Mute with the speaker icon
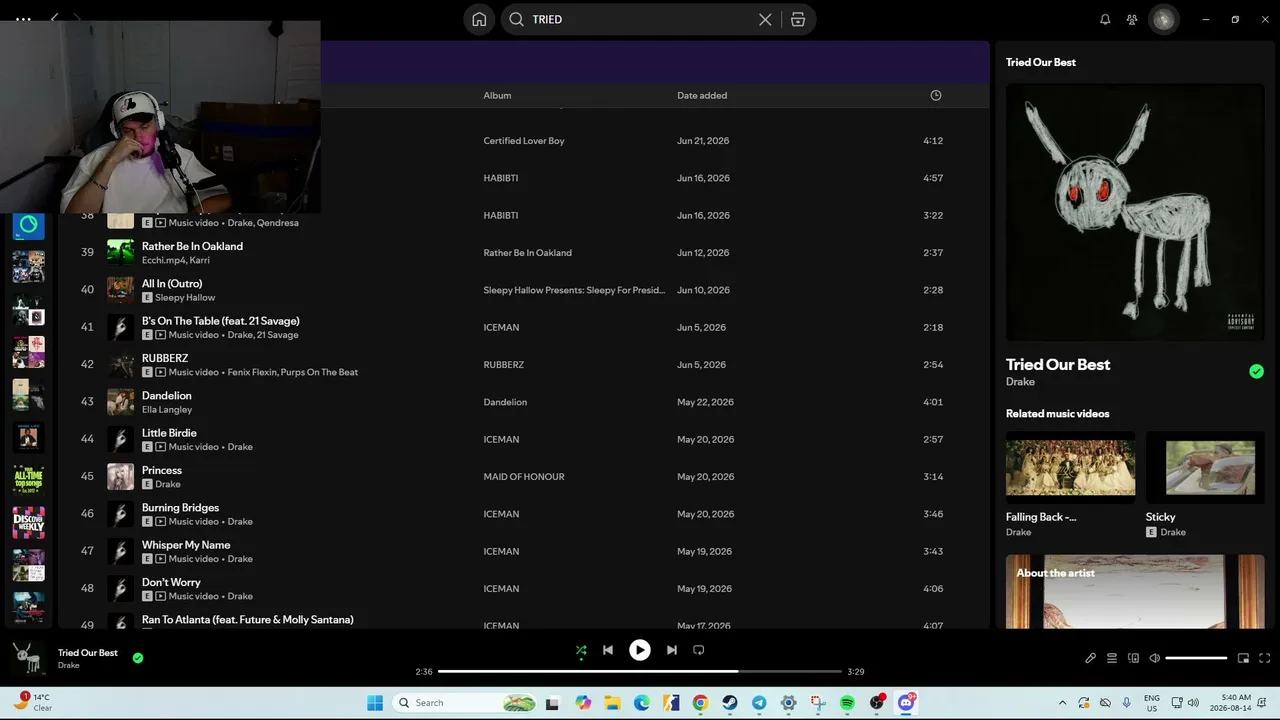Viewport: 1280px width, 720px height. (x=1154, y=658)
